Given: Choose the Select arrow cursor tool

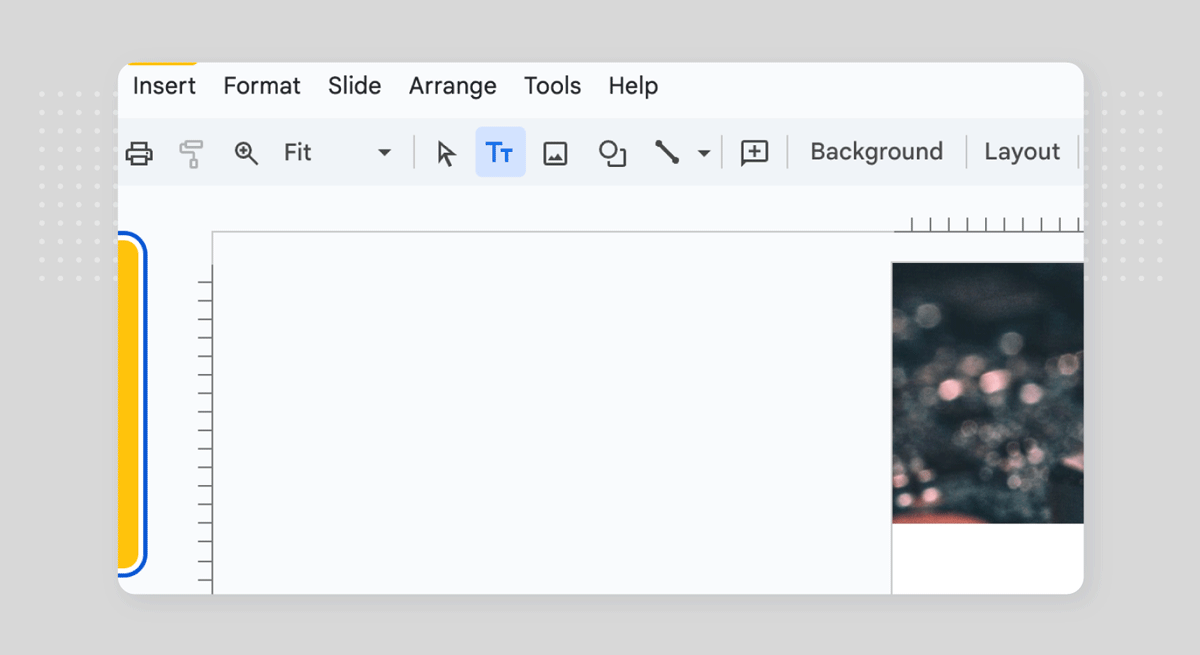Looking at the screenshot, I should pyautogui.click(x=446, y=153).
